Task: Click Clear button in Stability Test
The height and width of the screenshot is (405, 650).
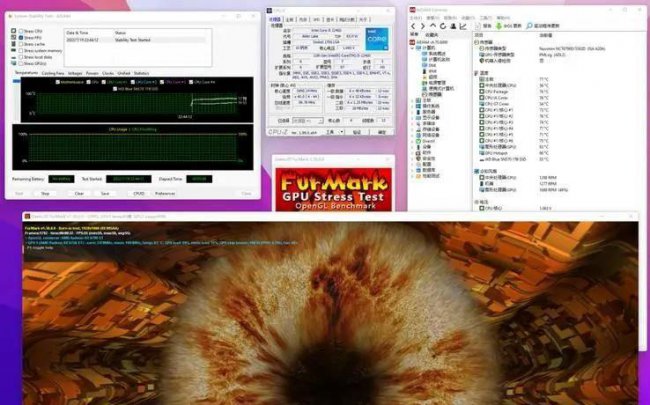Action: pyautogui.click(x=79, y=194)
